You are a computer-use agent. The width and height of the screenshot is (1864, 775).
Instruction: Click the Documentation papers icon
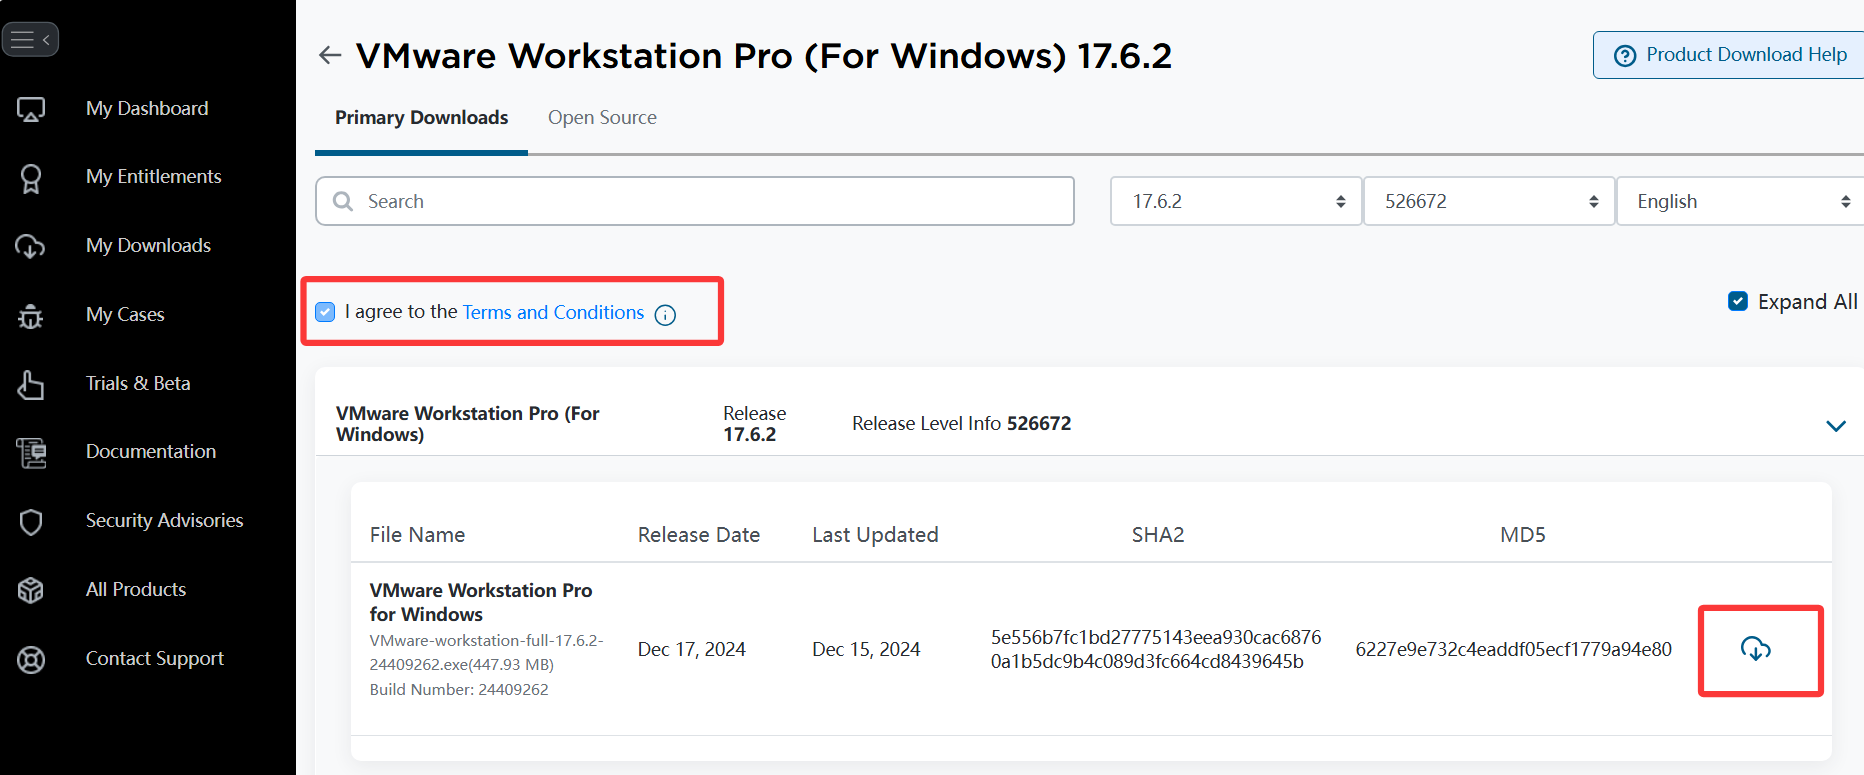(x=31, y=453)
